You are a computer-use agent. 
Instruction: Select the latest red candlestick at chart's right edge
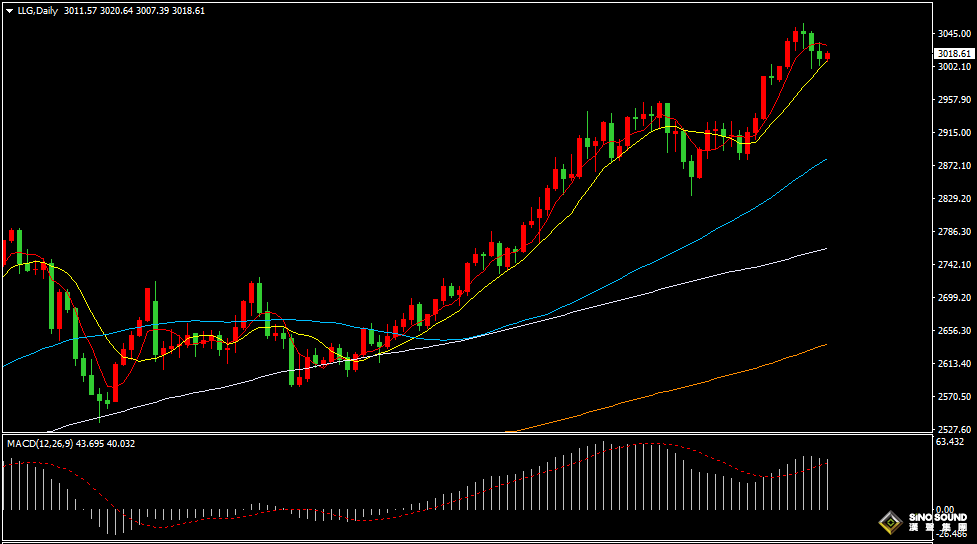click(827, 57)
